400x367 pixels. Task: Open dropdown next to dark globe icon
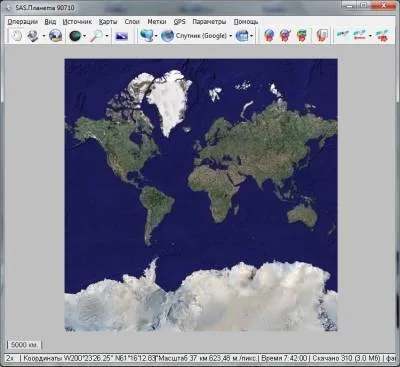click(85, 36)
